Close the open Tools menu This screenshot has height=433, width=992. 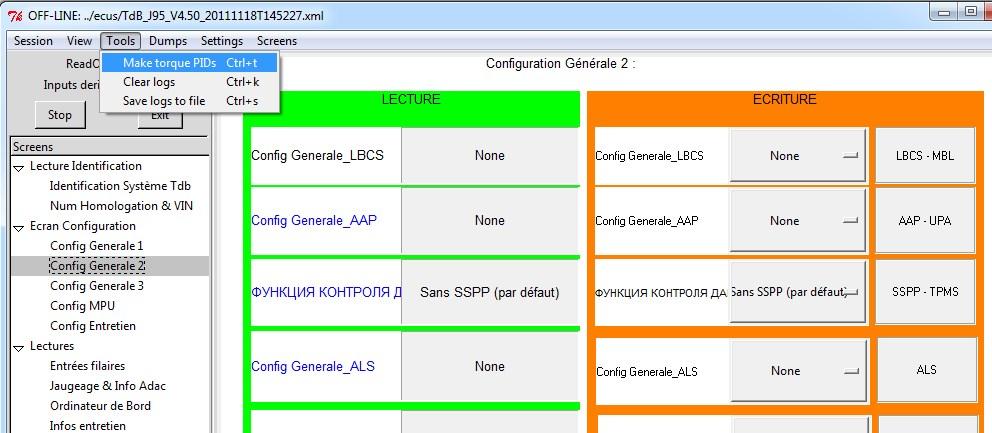pyautogui.click(x=121, y=41)
